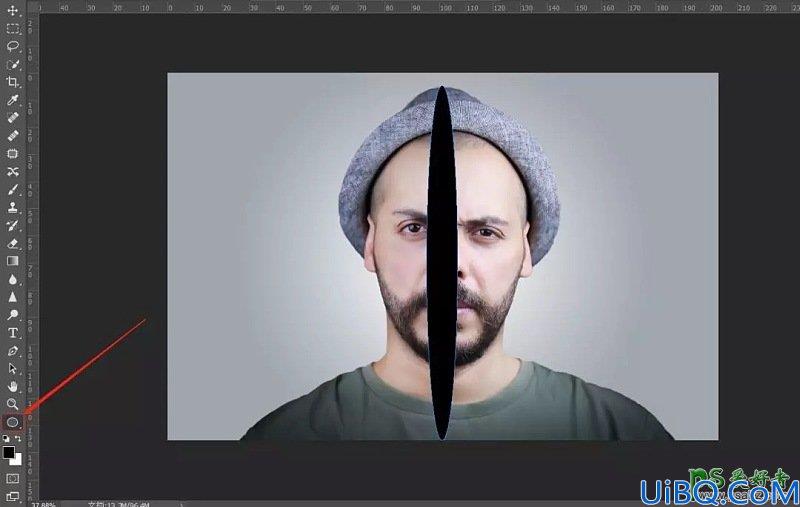Image resolution: width=800 pixels, height=507 pixels.
Task: Select the Ellipse shape tool
Action: pyautogui.click(x=13, y=422)
